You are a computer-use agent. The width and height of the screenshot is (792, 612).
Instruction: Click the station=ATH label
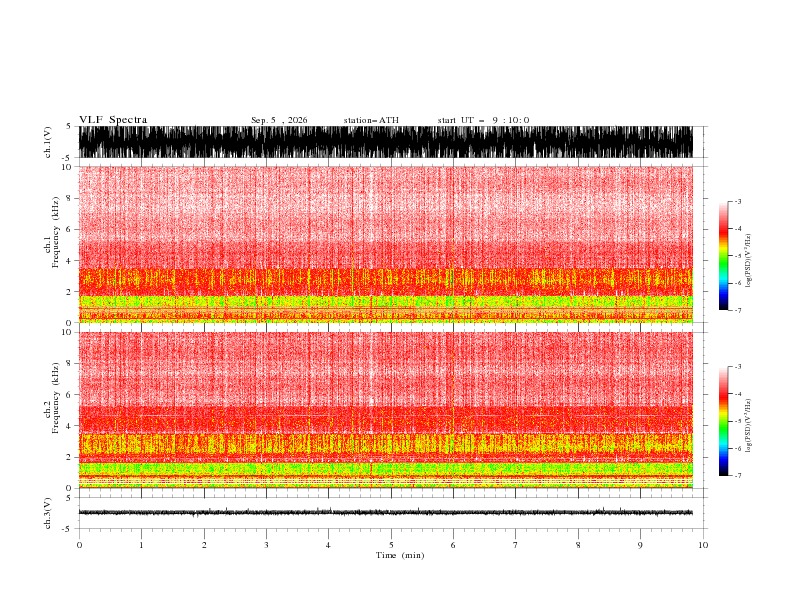(x=371, y=120)
